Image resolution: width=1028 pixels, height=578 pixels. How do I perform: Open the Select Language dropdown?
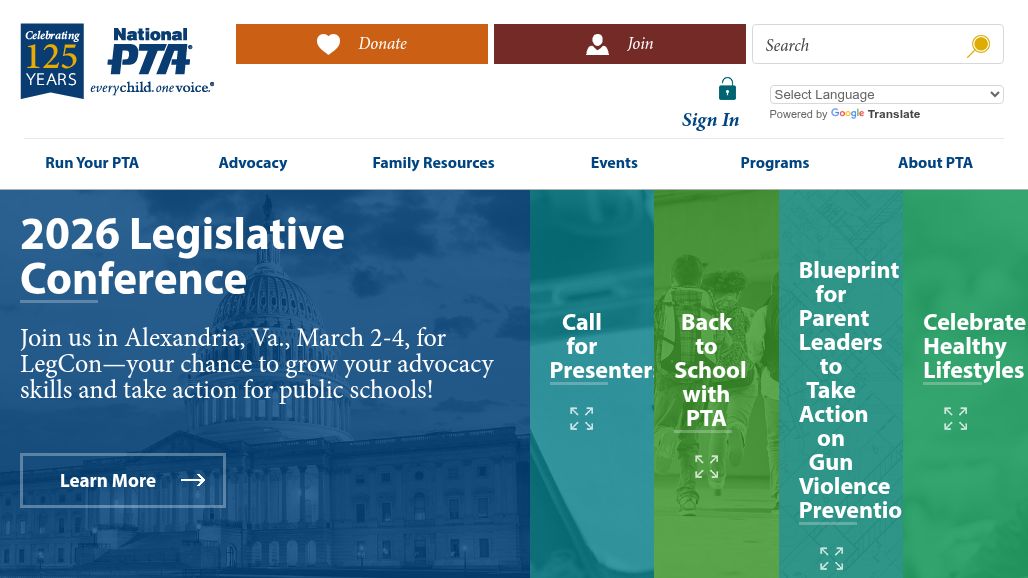(886, 94)
